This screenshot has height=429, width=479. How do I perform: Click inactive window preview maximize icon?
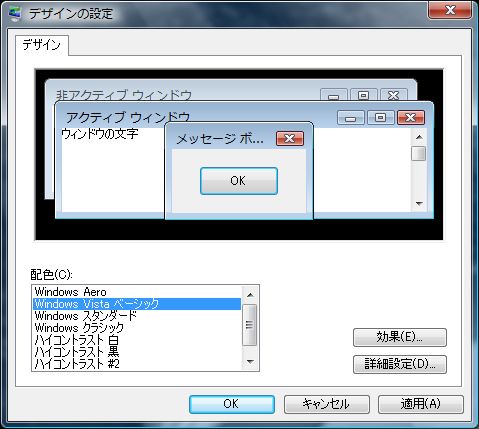pos(363,95)
